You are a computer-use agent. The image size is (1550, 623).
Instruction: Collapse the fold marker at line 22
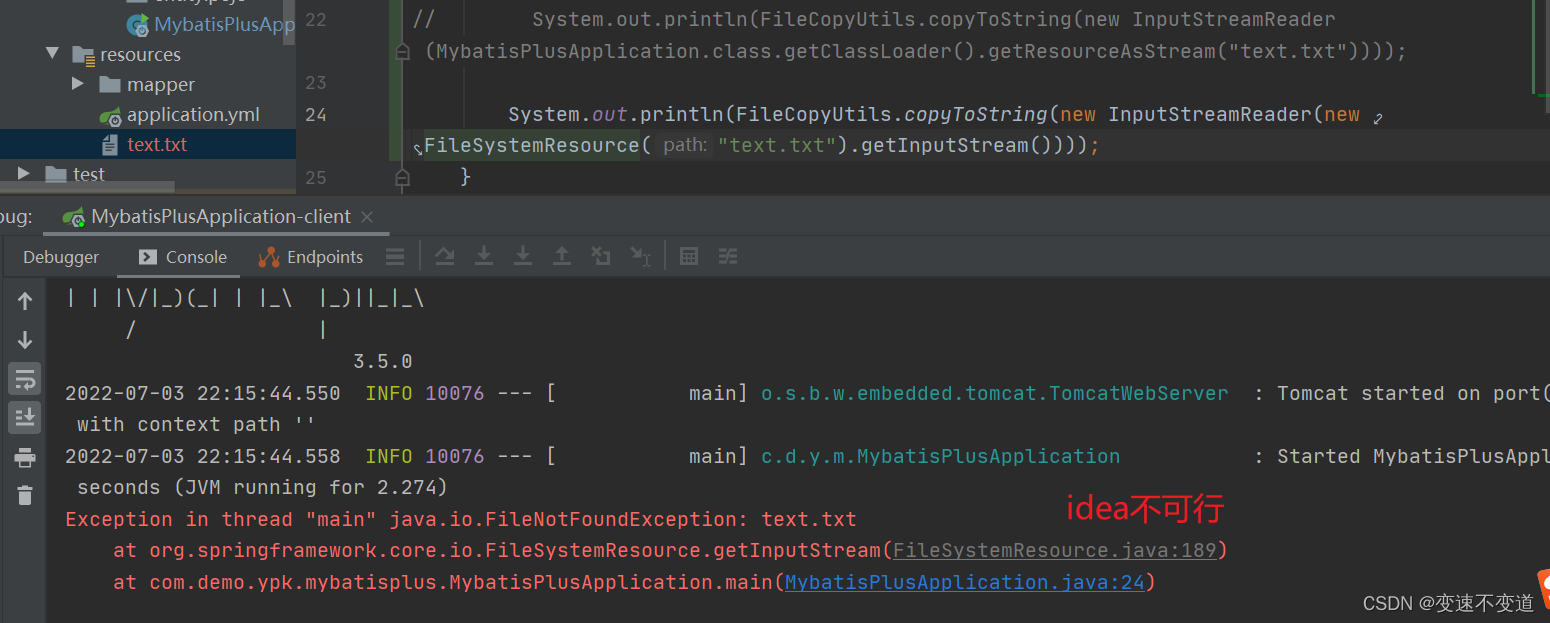[403, 52]
